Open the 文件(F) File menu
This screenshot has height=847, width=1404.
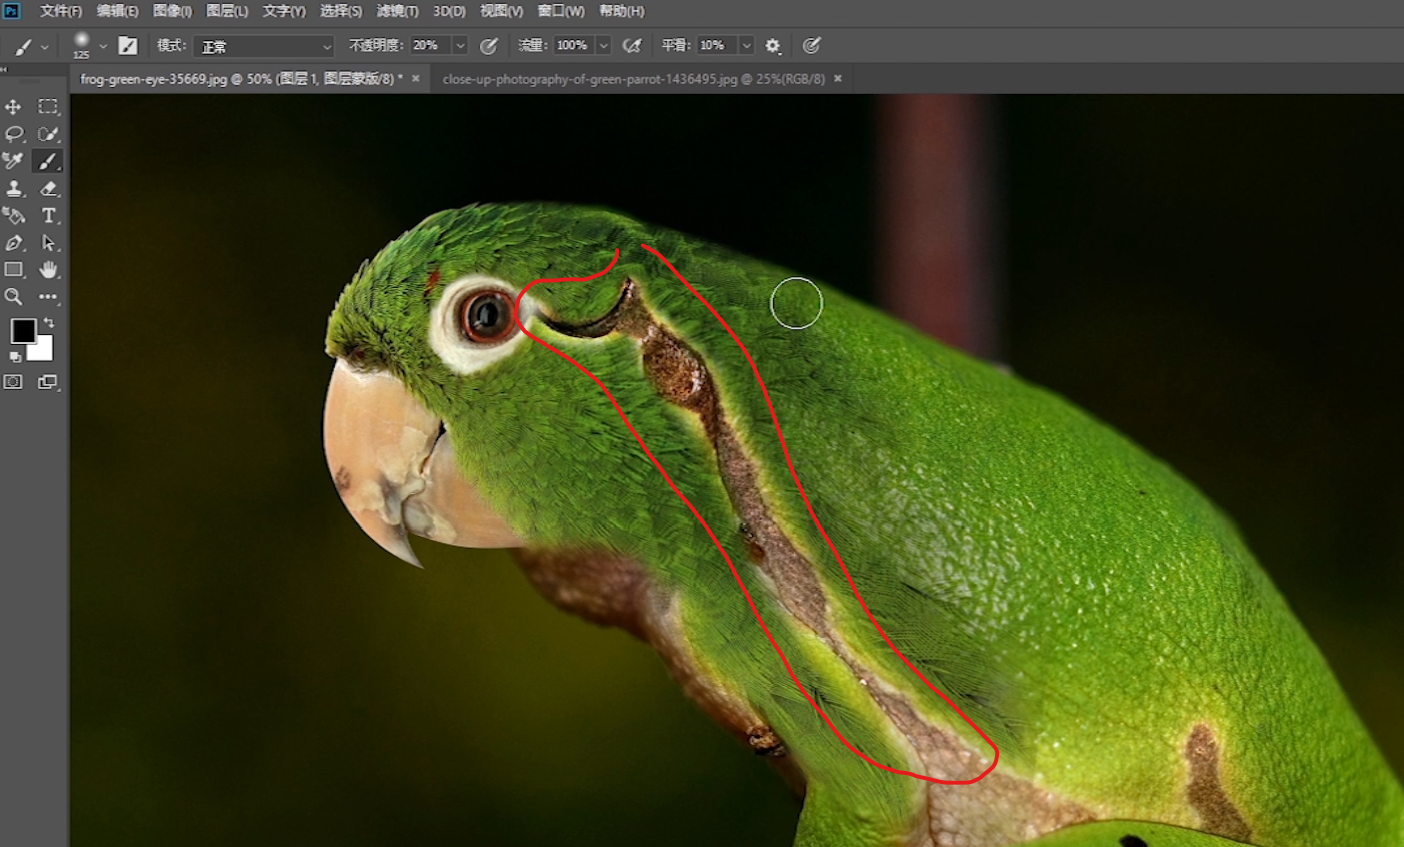pos(61,11)
